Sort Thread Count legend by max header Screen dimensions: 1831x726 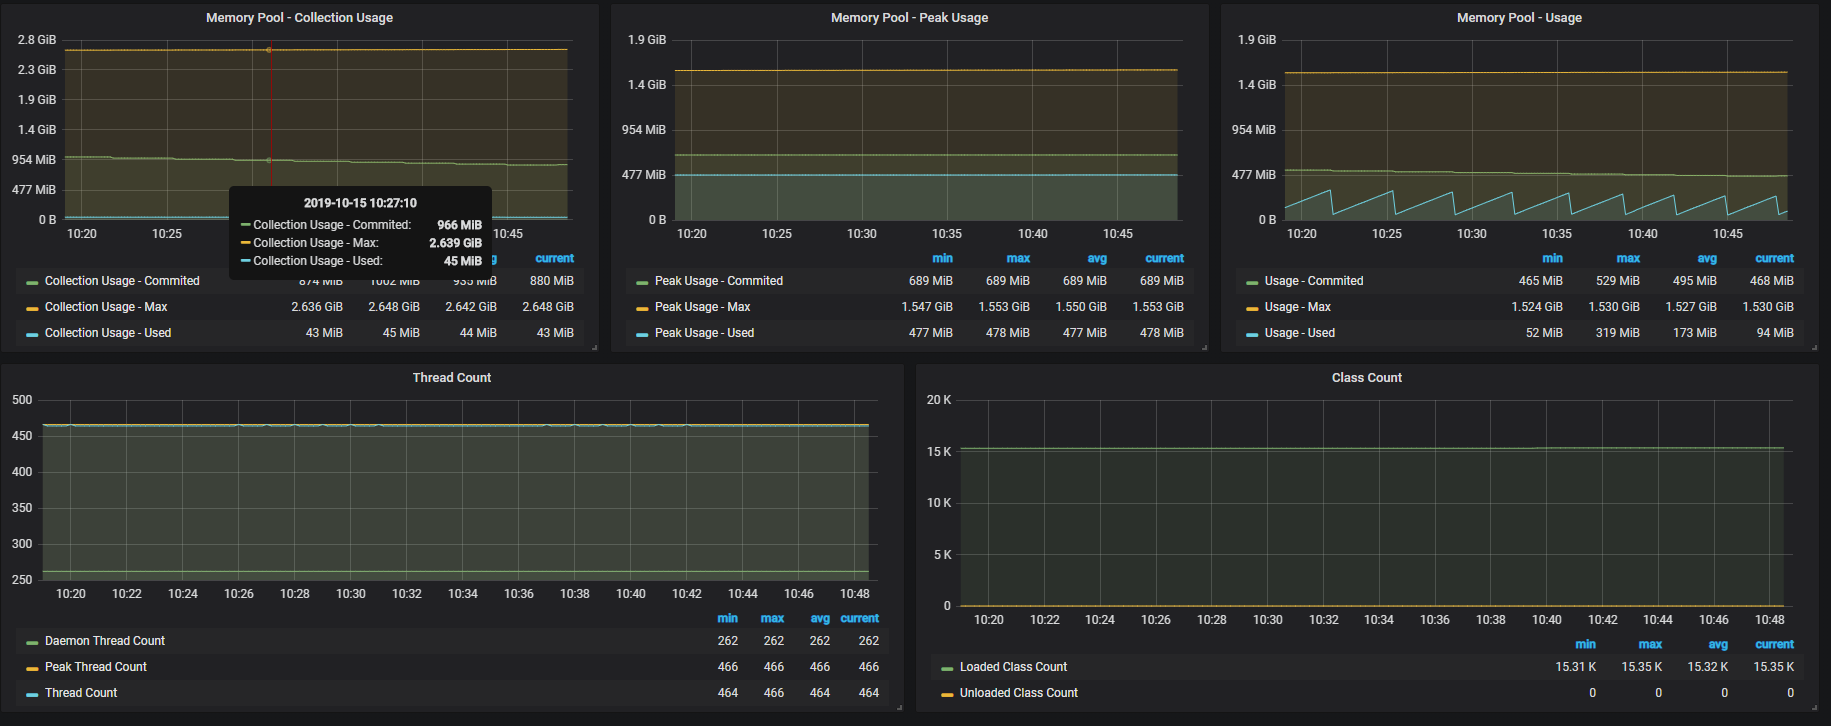(772, 618)
